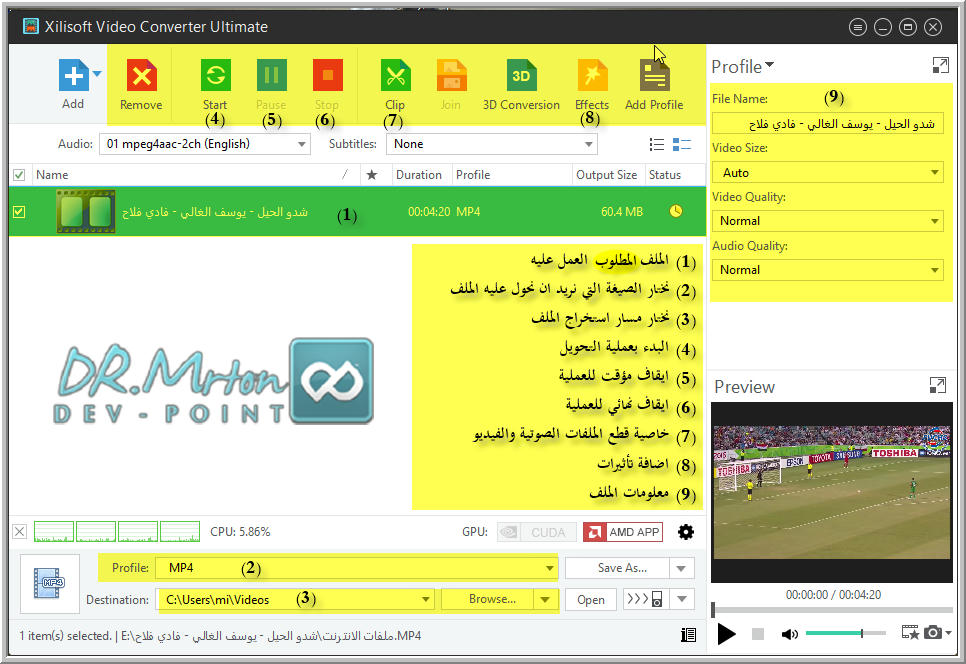This screenshot has height=664, width=966.
Task: Expand the Preview panel to full view
Action: point(937,386)
